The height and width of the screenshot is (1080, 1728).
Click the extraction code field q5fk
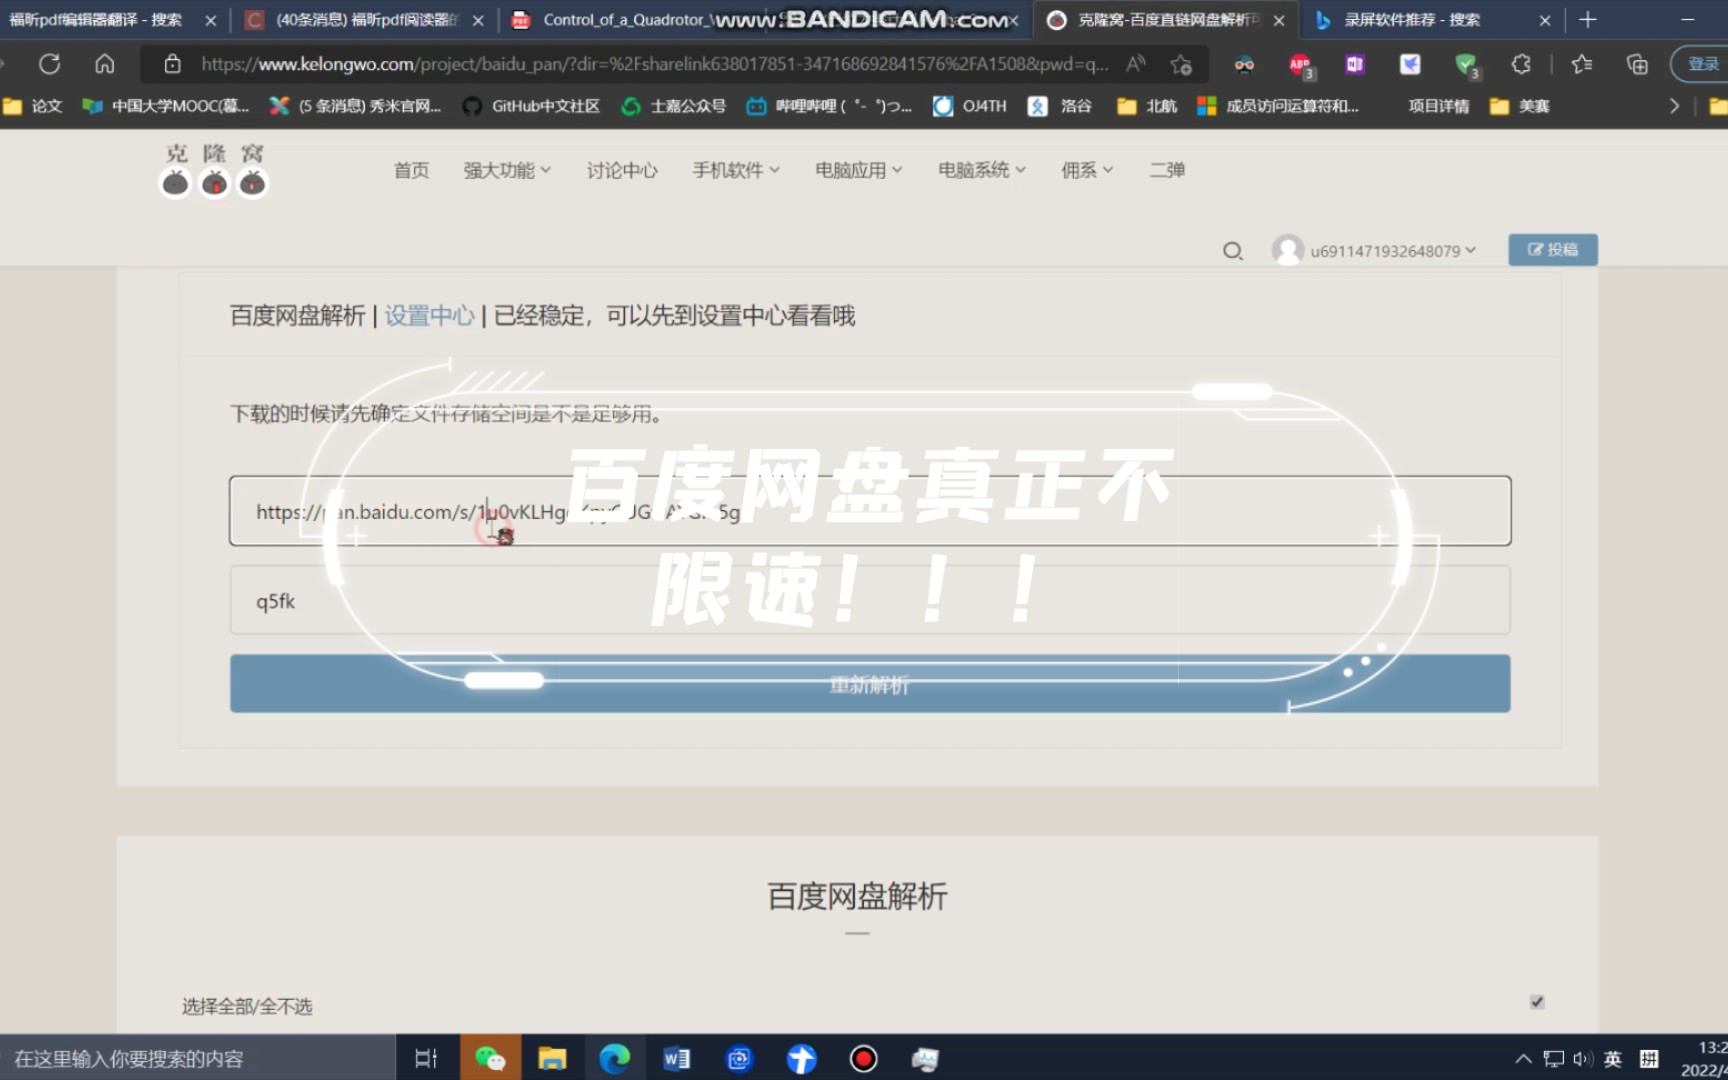coord(870,600)
